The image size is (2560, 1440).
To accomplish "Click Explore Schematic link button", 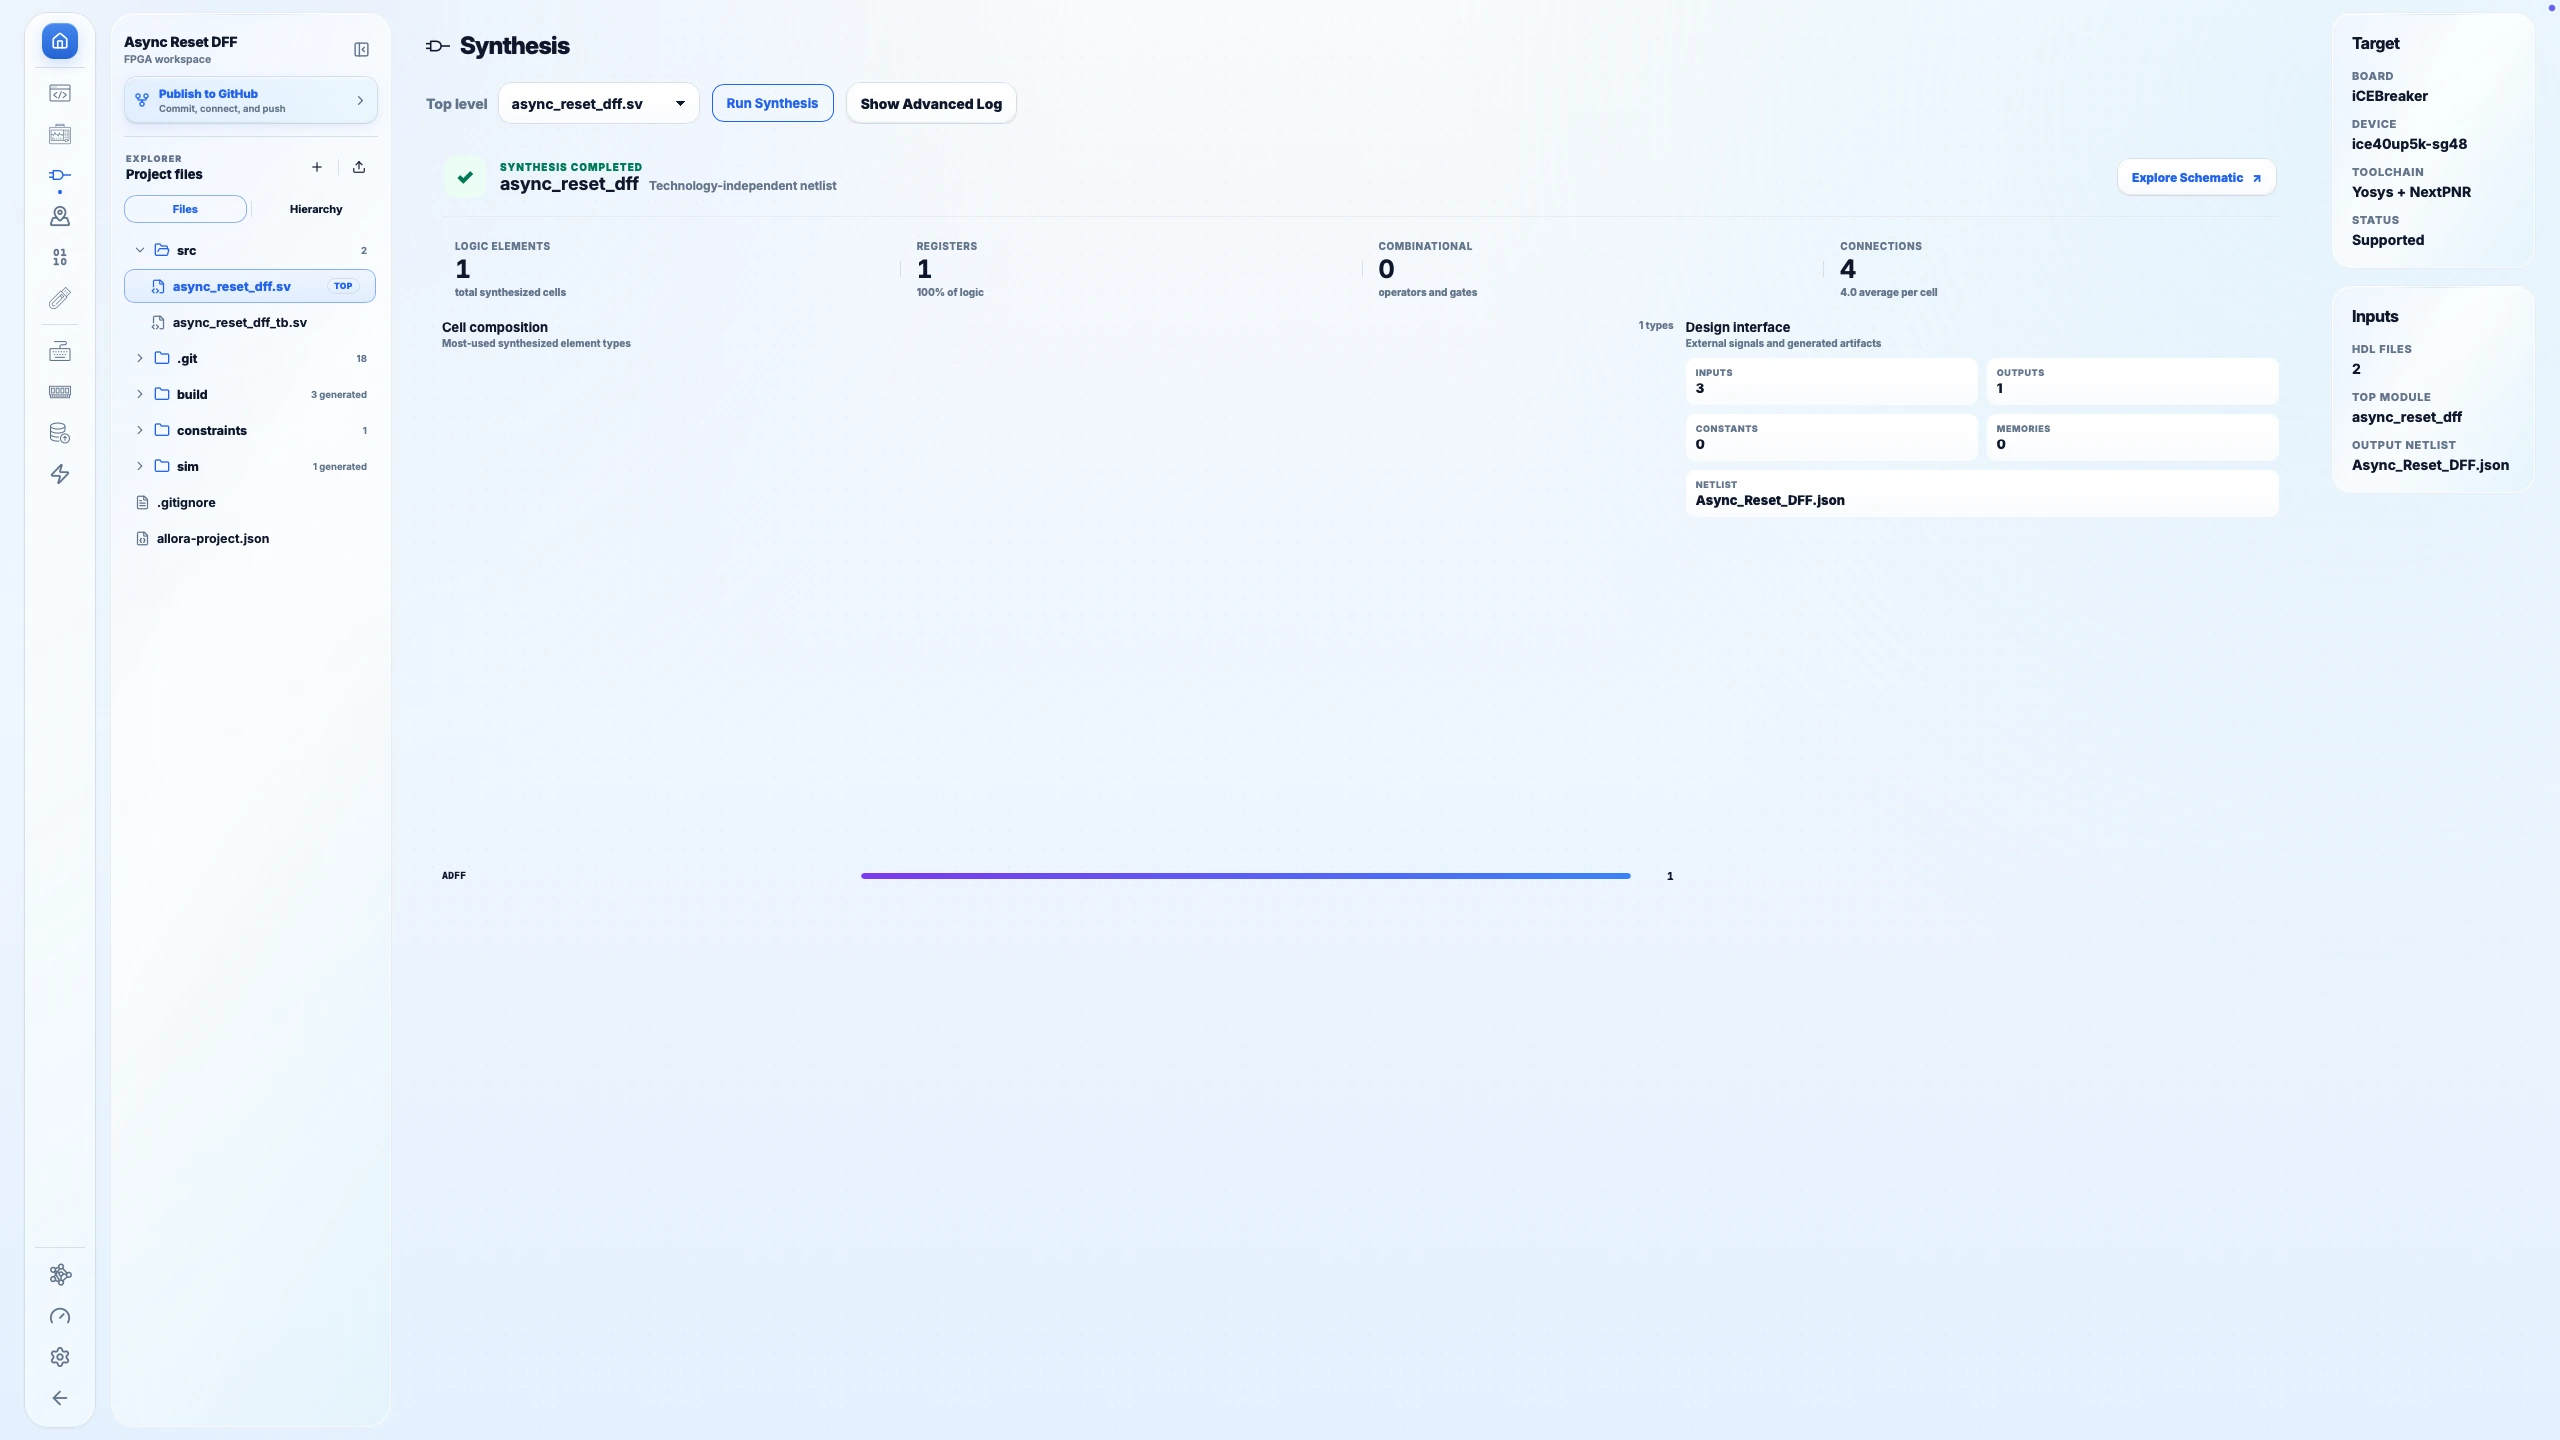I will click(x=2196, y=177).
